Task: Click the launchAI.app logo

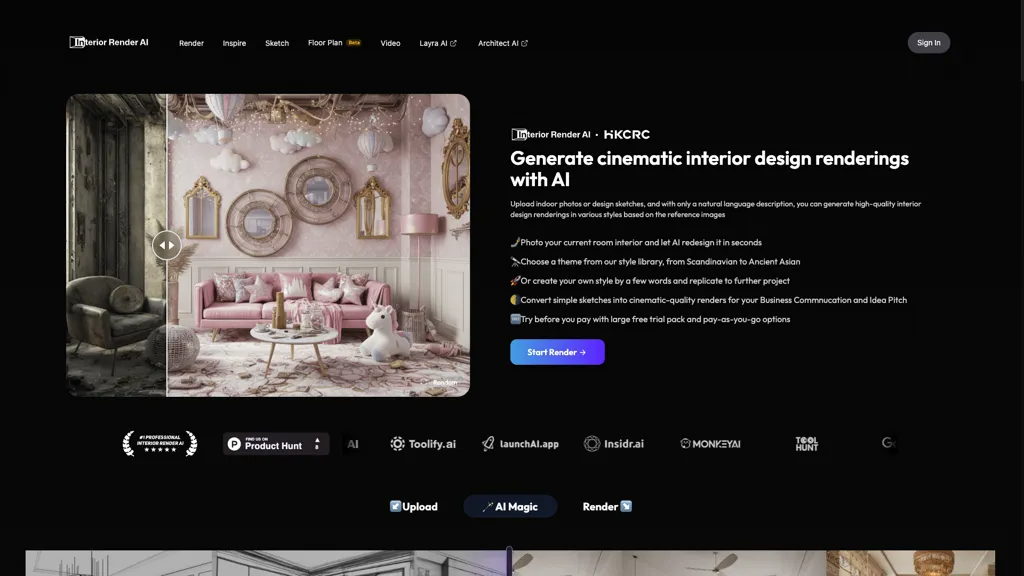Action: coord(520,444)
